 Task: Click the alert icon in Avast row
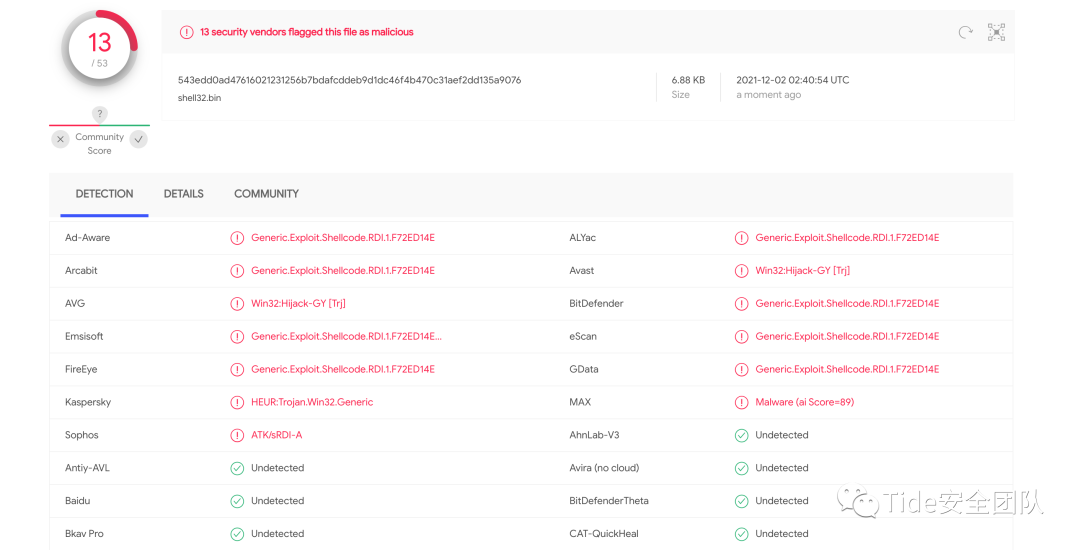[x=741, y=271]
